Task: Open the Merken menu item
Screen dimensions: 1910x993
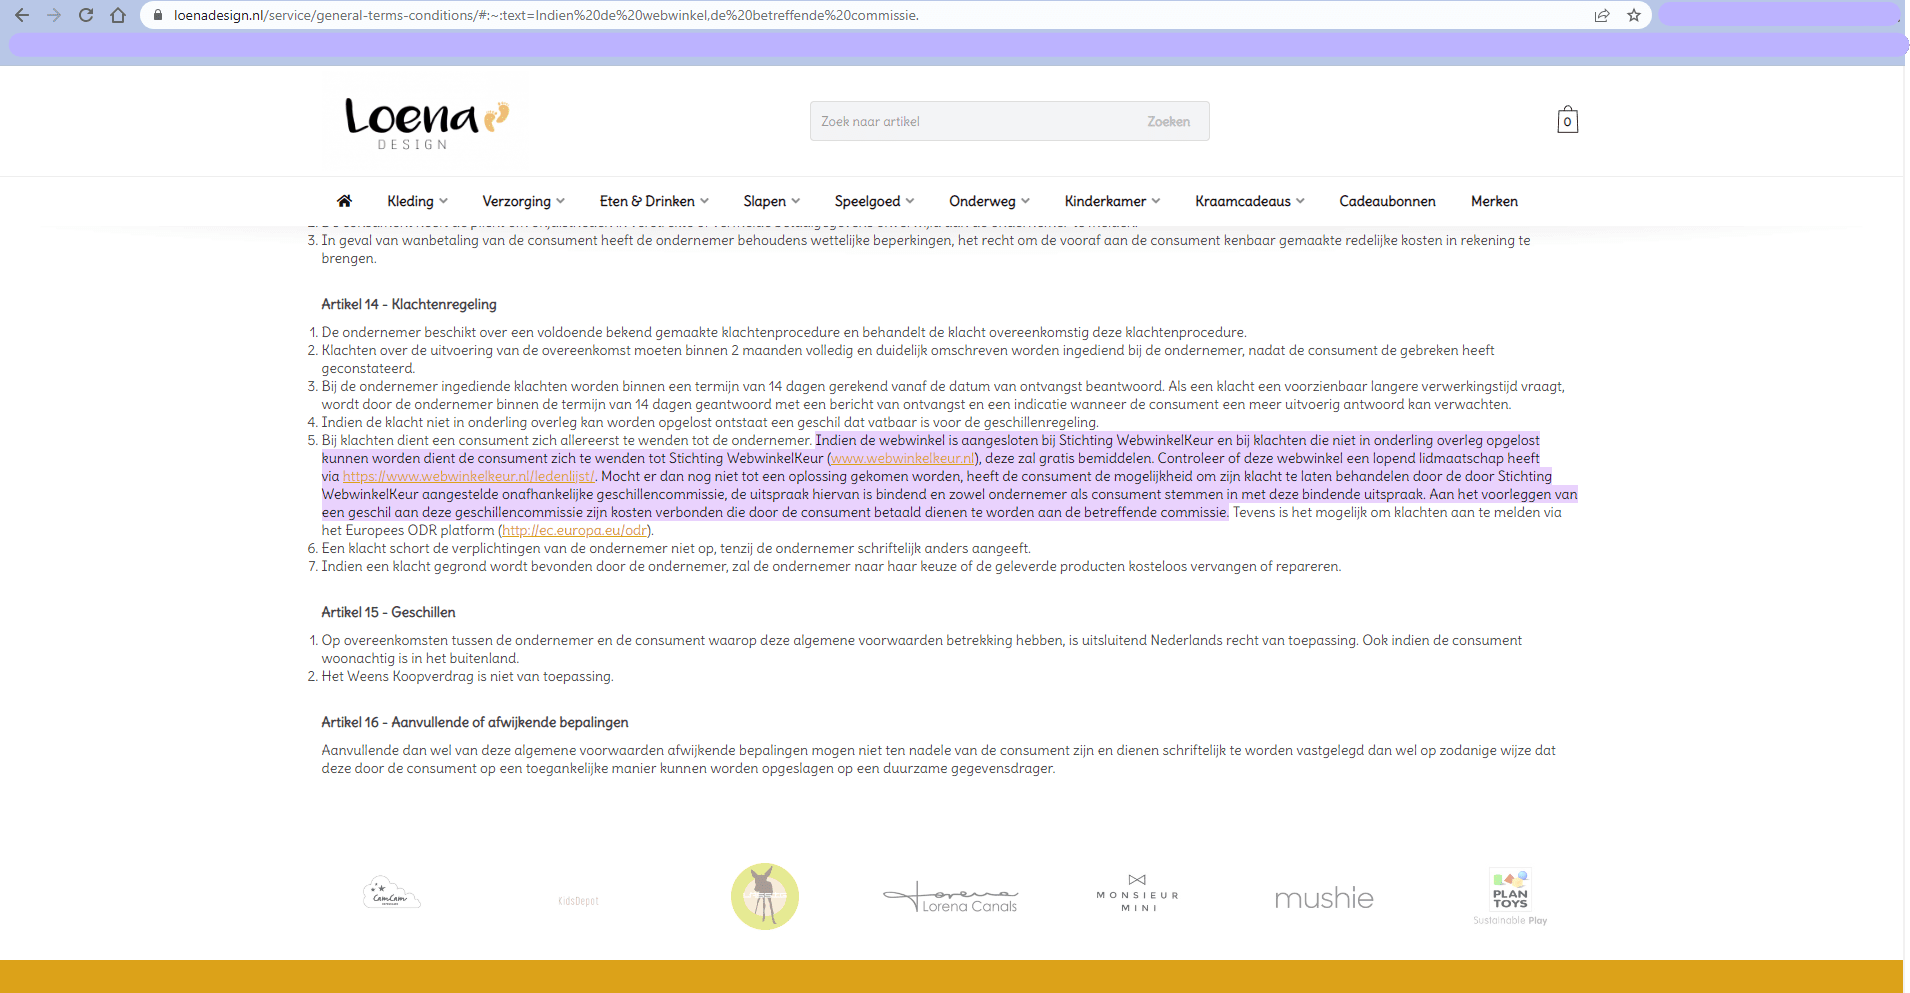Action: [x=1494, y=201]
